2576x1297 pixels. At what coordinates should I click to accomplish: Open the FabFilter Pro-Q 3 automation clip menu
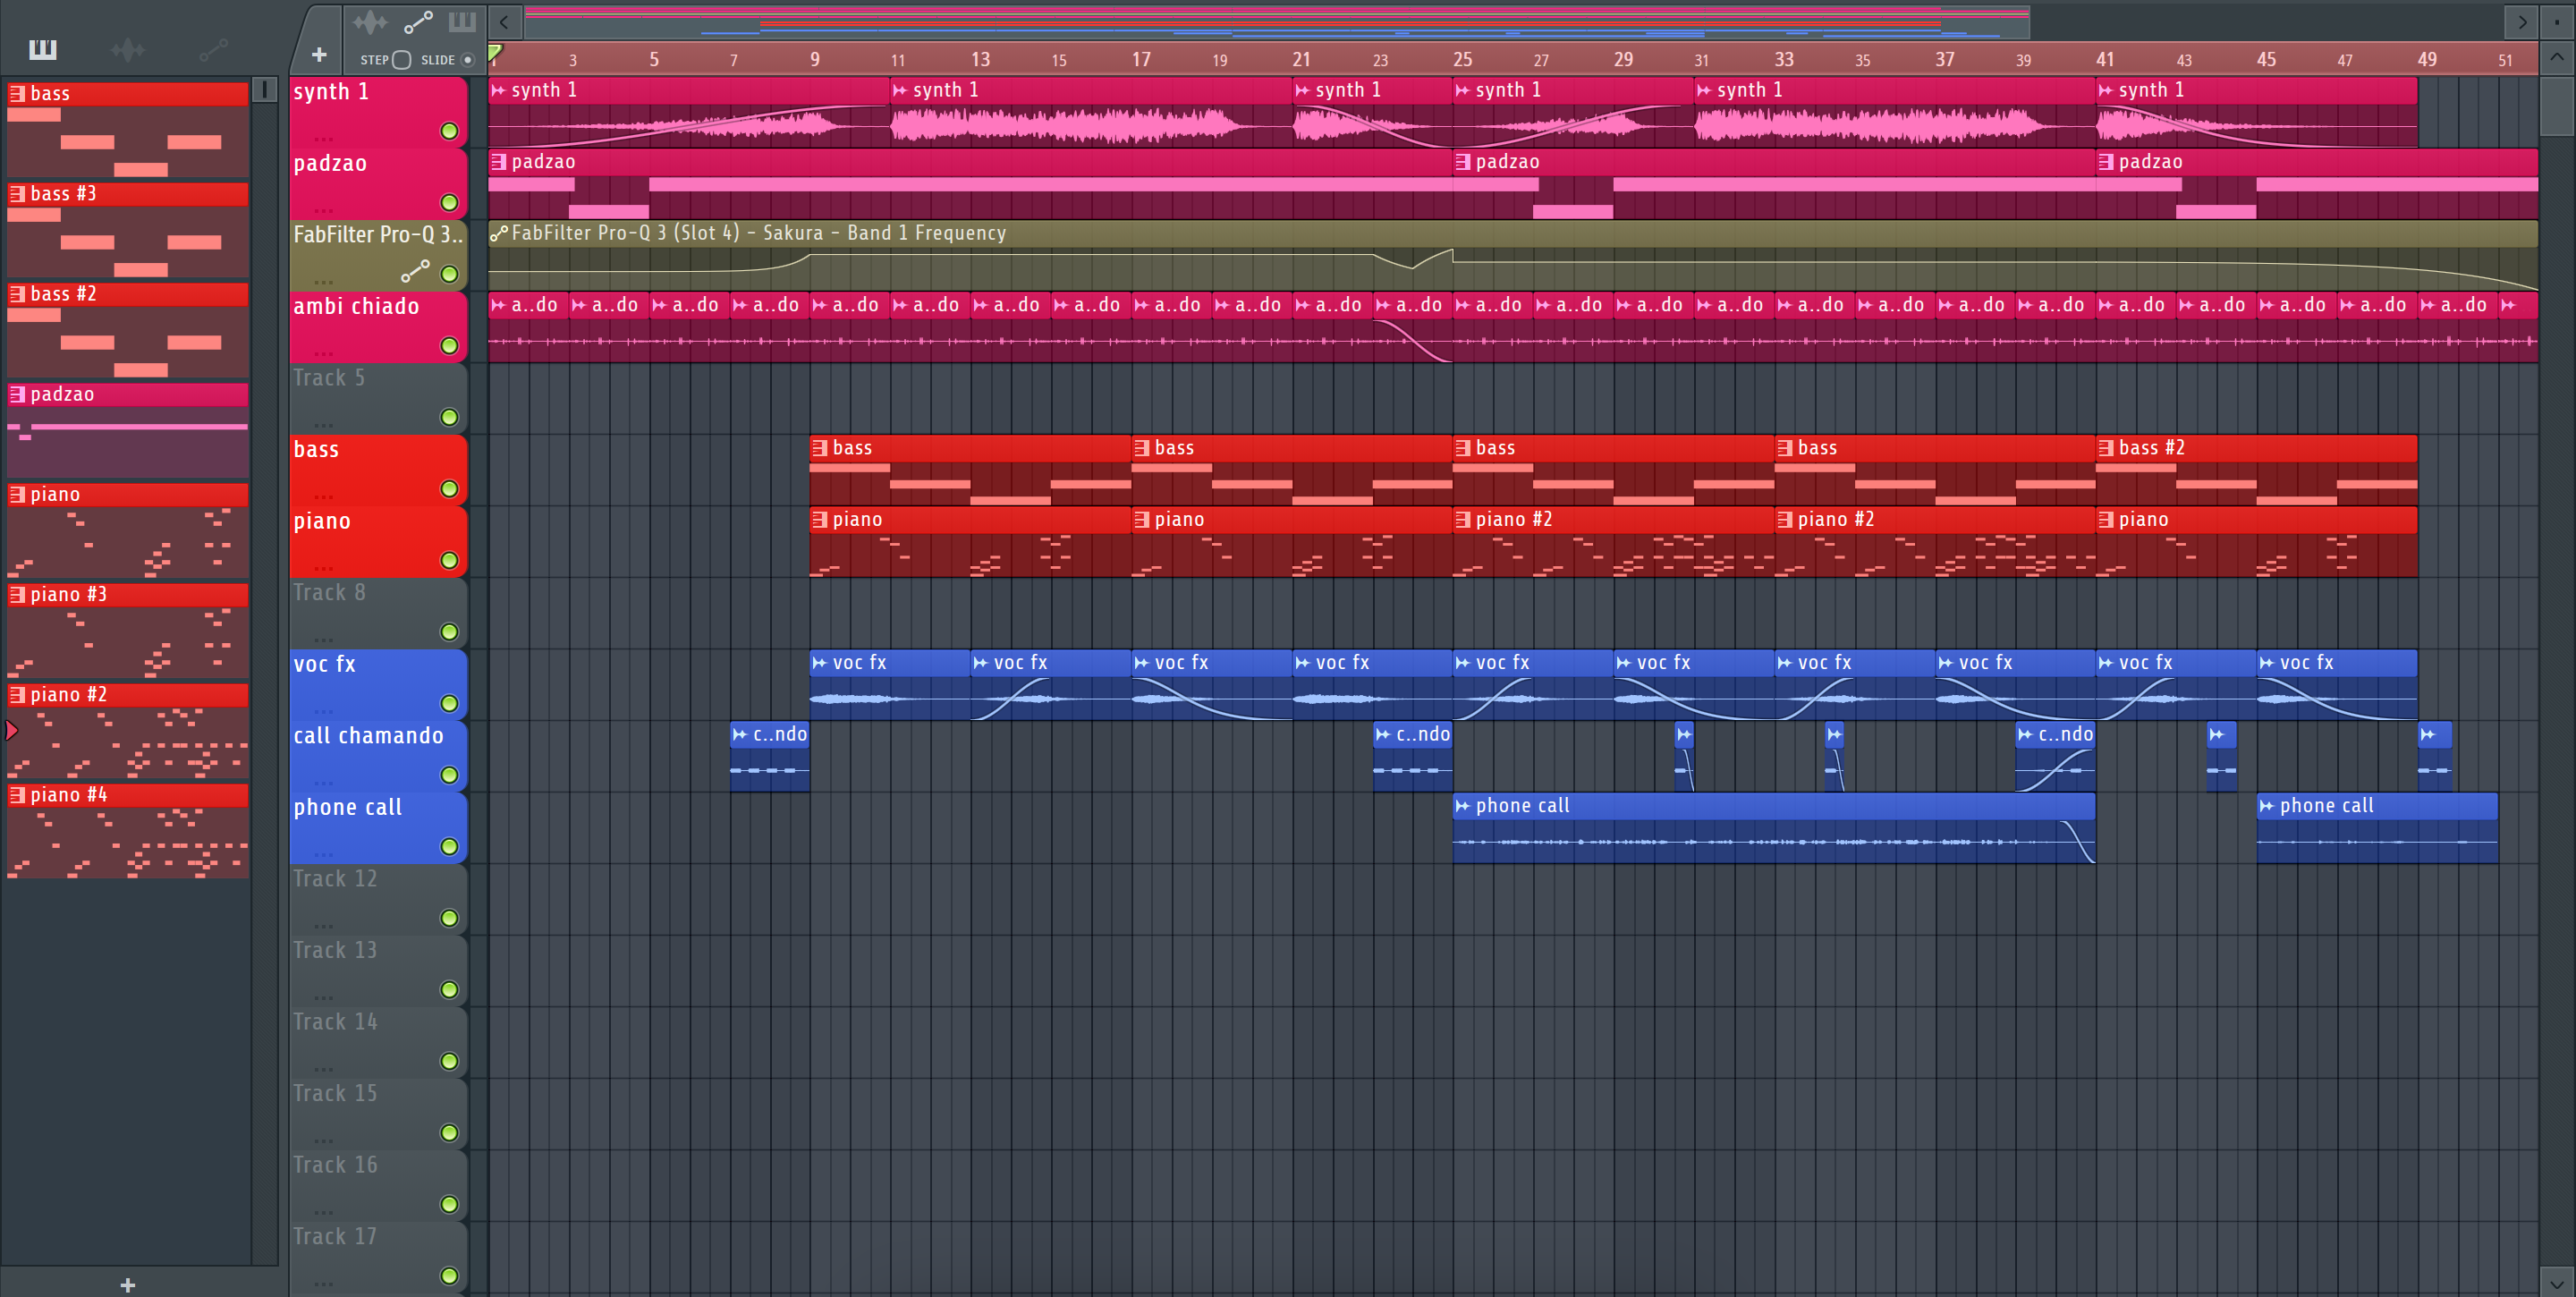click(x=499, y=233)
